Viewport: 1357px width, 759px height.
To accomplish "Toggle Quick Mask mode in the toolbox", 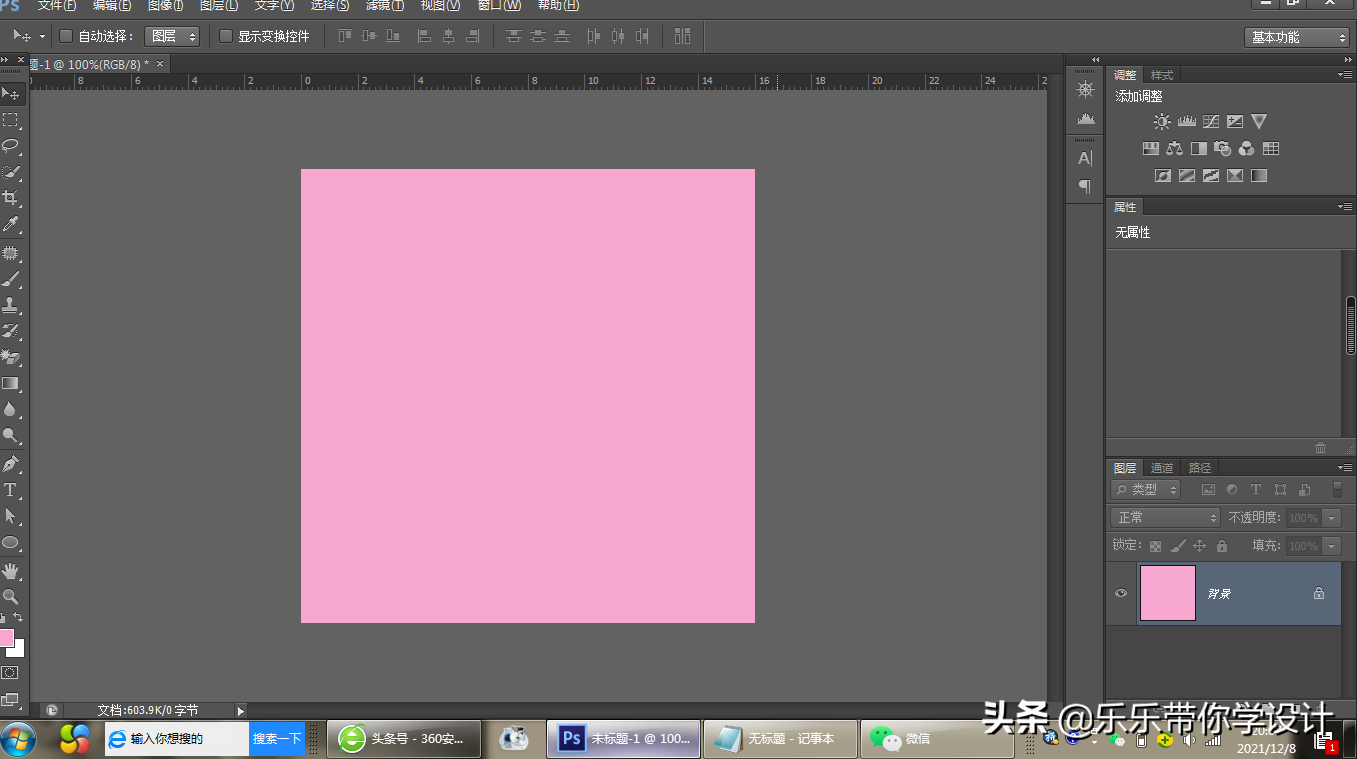I will [10, 673].
